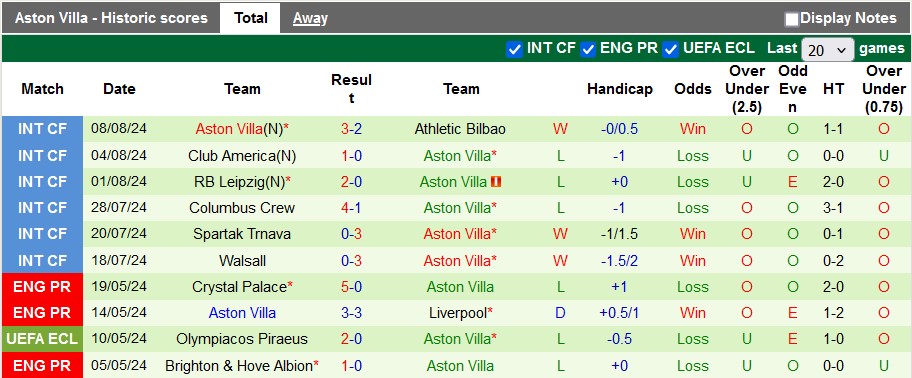Toggle the Display Notes checkbox
The height and width of the screenshot is (378, 912).
[x=791, y=19]
